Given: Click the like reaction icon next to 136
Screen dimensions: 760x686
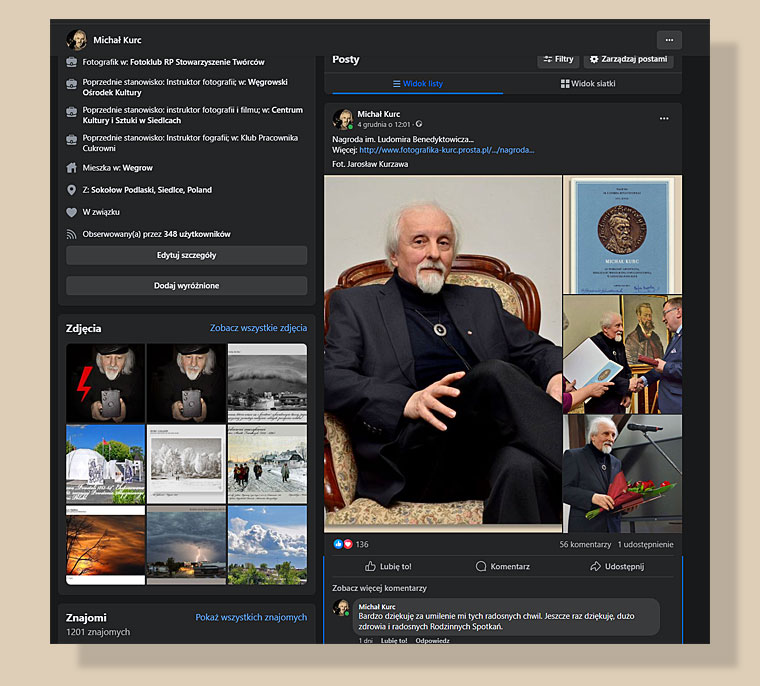Looking at the screenshot, I should click(338, 544).
